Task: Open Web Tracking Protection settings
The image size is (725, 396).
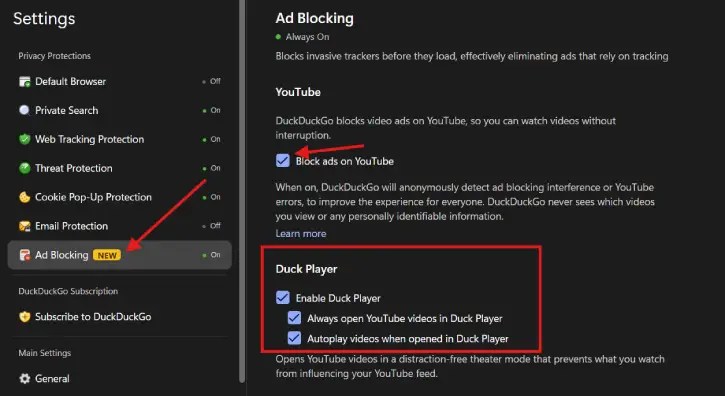Action: [119, 139]
